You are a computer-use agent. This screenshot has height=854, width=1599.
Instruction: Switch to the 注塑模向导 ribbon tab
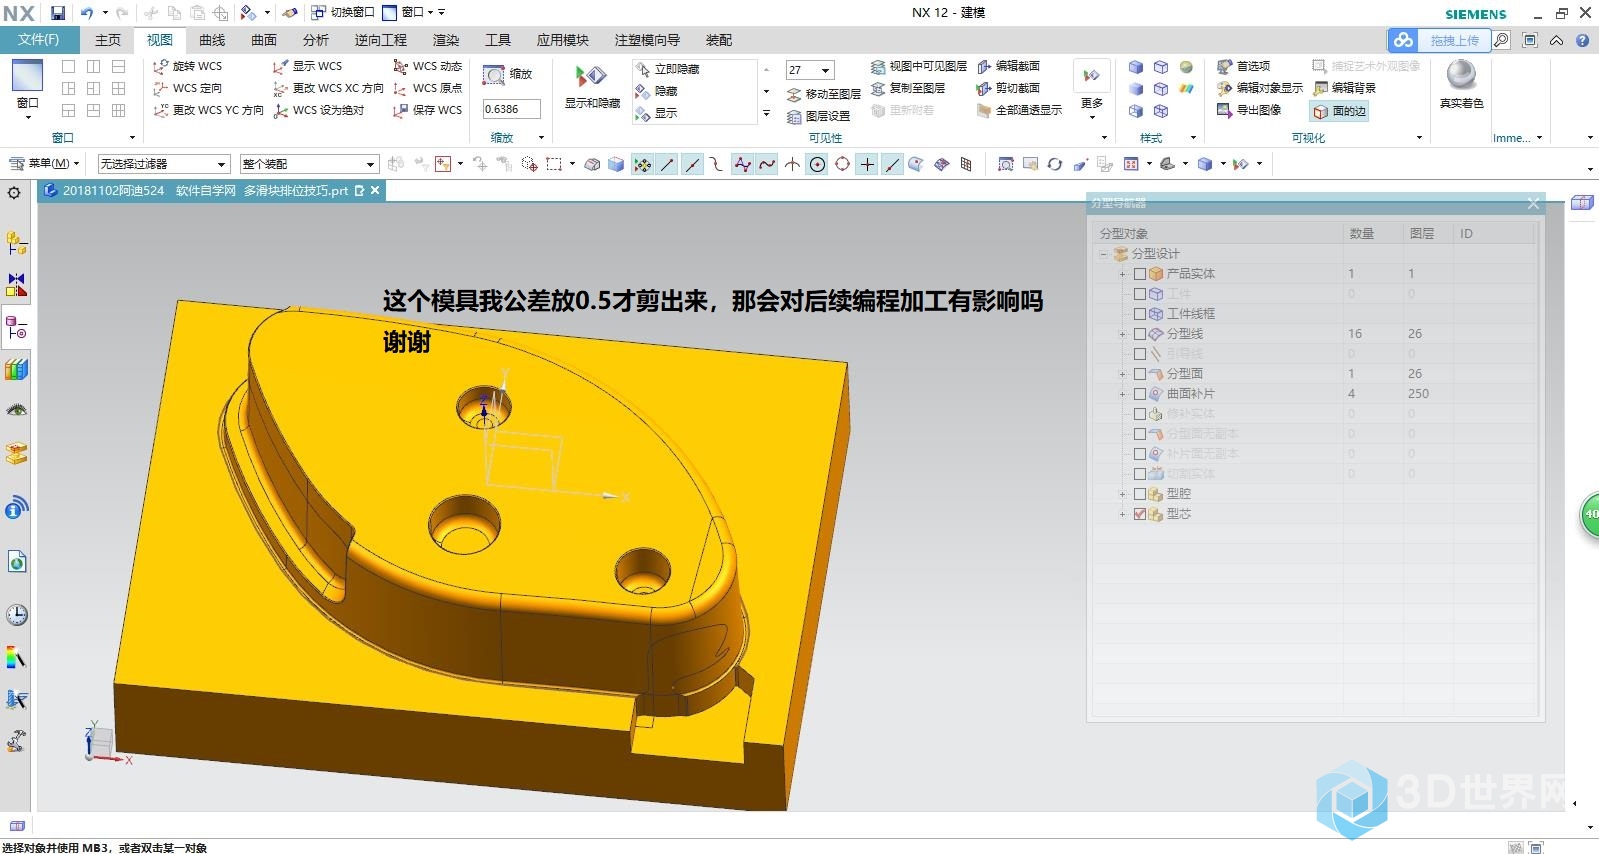point(647,40)
